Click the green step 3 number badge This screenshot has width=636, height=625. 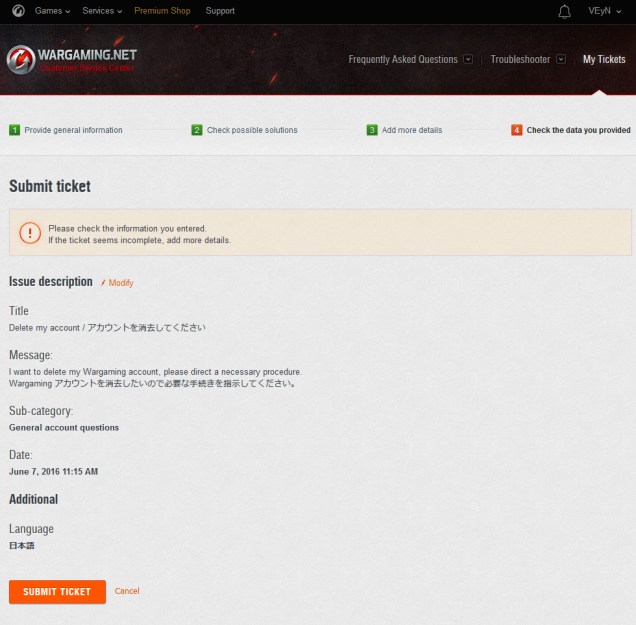[372, 130]
